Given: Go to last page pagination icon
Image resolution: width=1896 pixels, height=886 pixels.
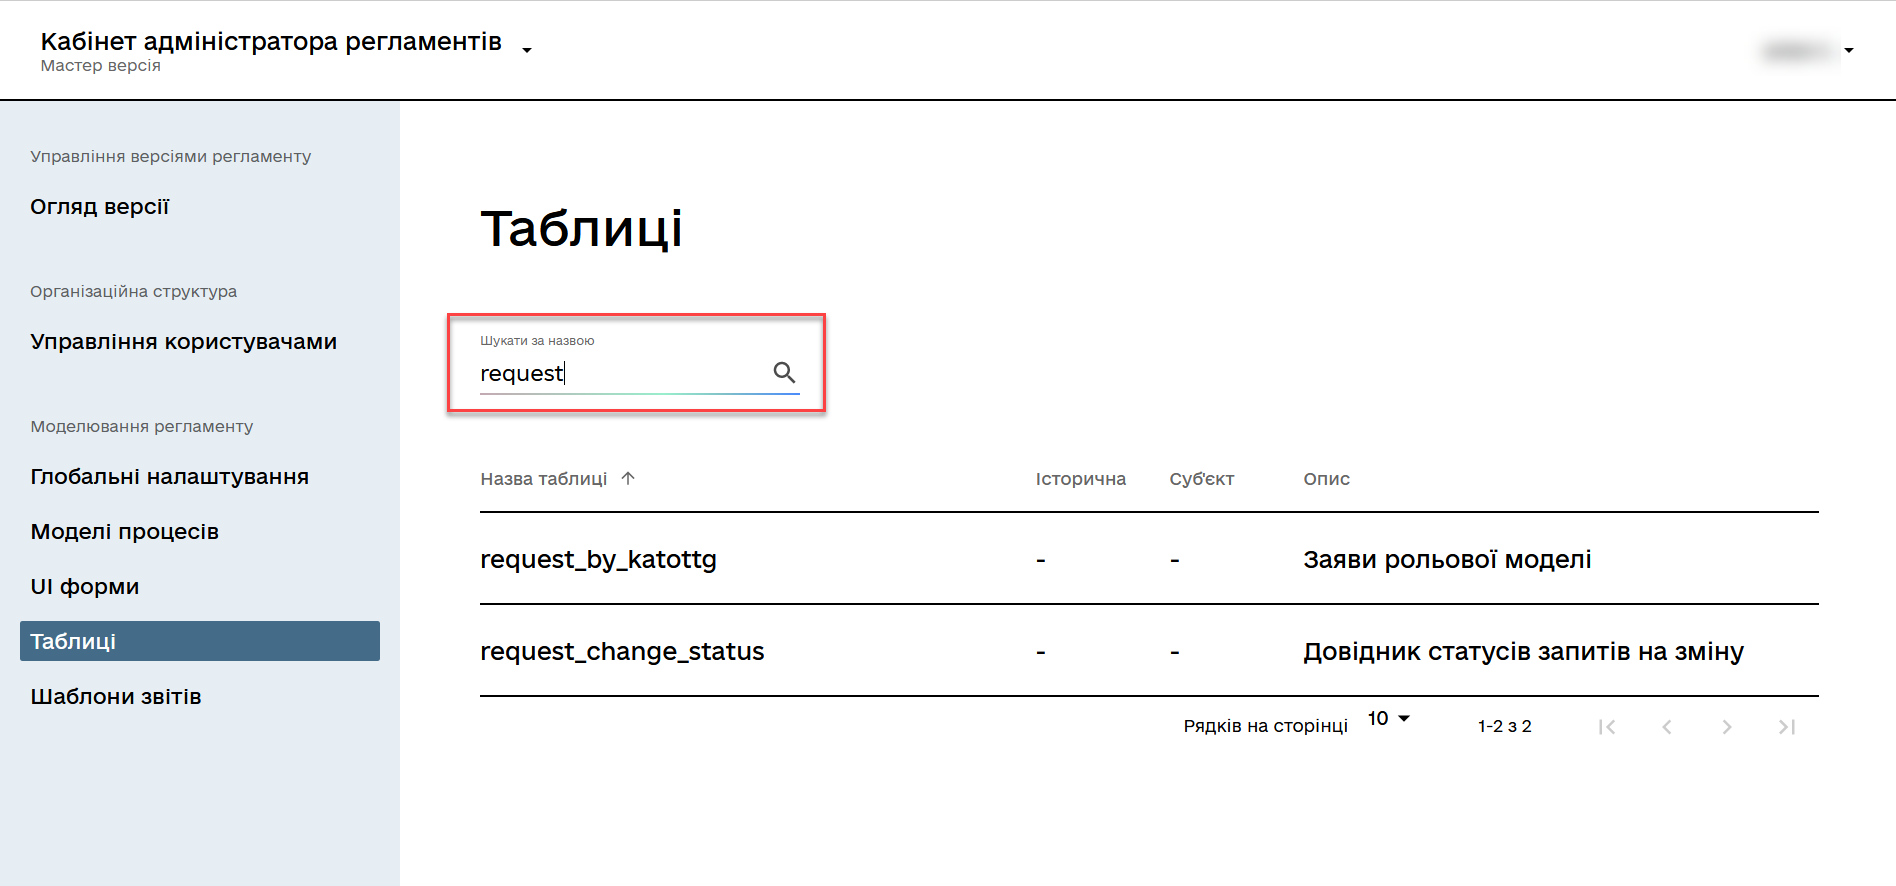Looking at the screenshot, I should (x=1787, y=727).
